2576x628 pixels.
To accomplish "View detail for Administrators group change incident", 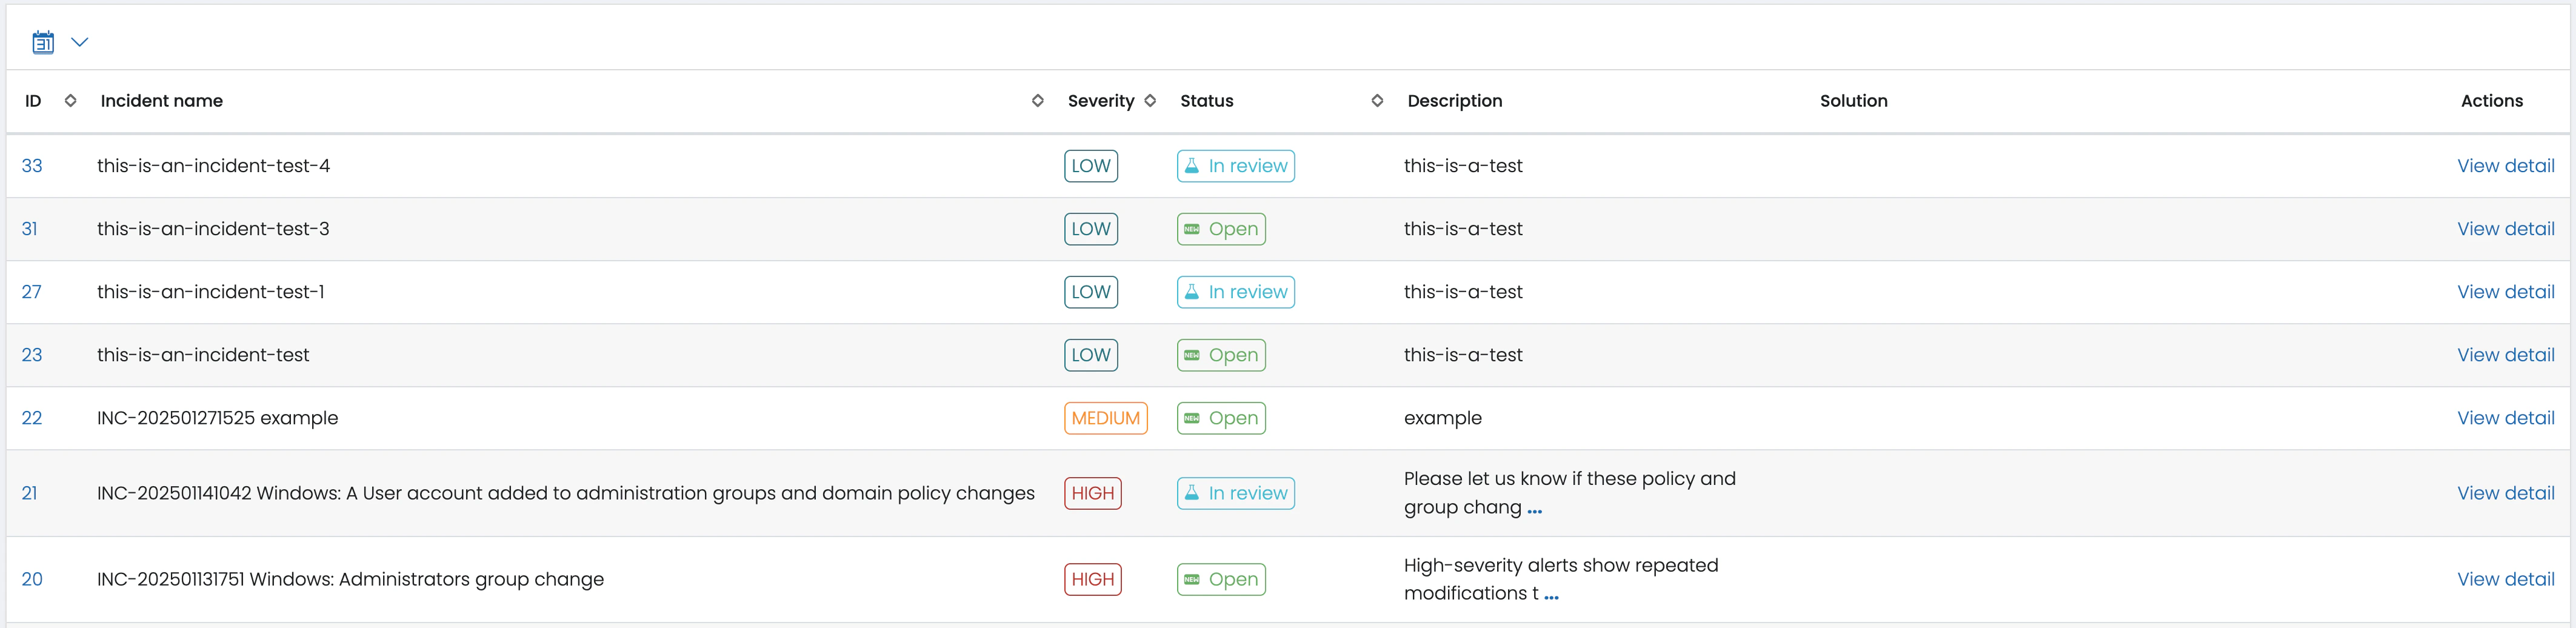I will click(x=2505, y=579).
